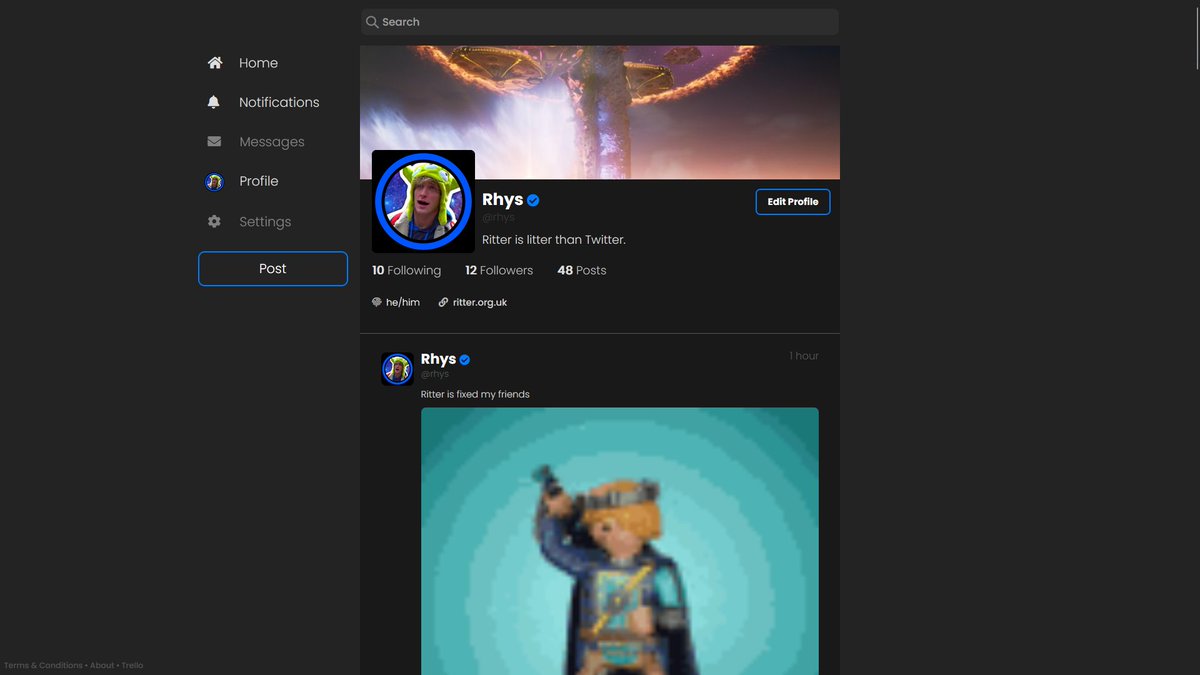Switch to the Profile section
This screenshot has width=1200, height=675.
pos(258,181)
